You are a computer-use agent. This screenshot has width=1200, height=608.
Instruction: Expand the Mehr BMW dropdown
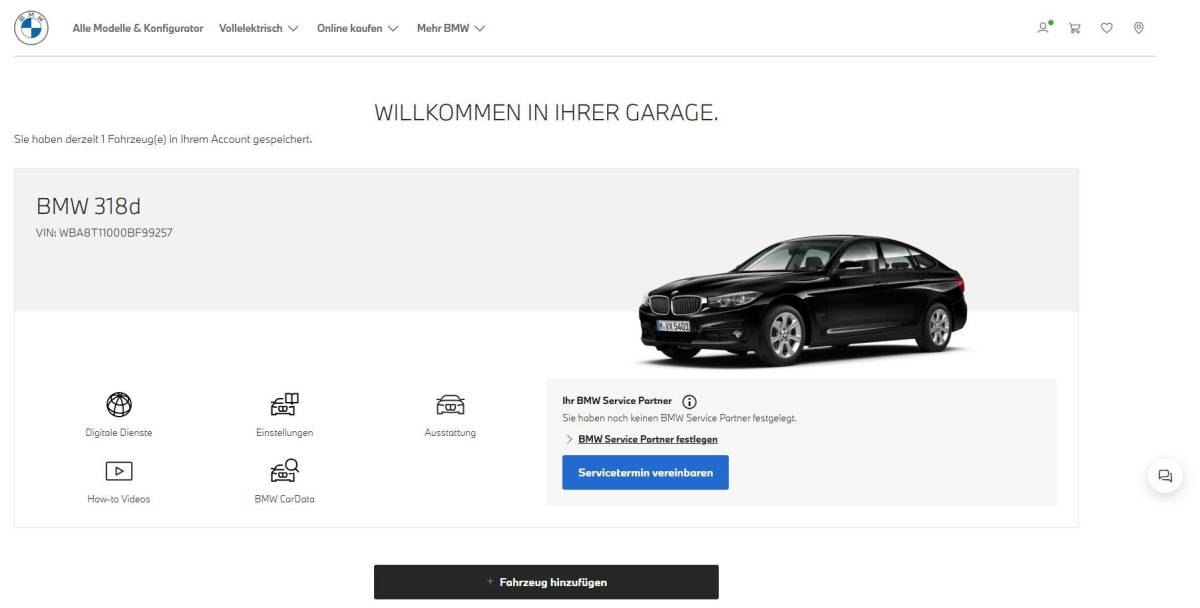click(x=451, y=28)
